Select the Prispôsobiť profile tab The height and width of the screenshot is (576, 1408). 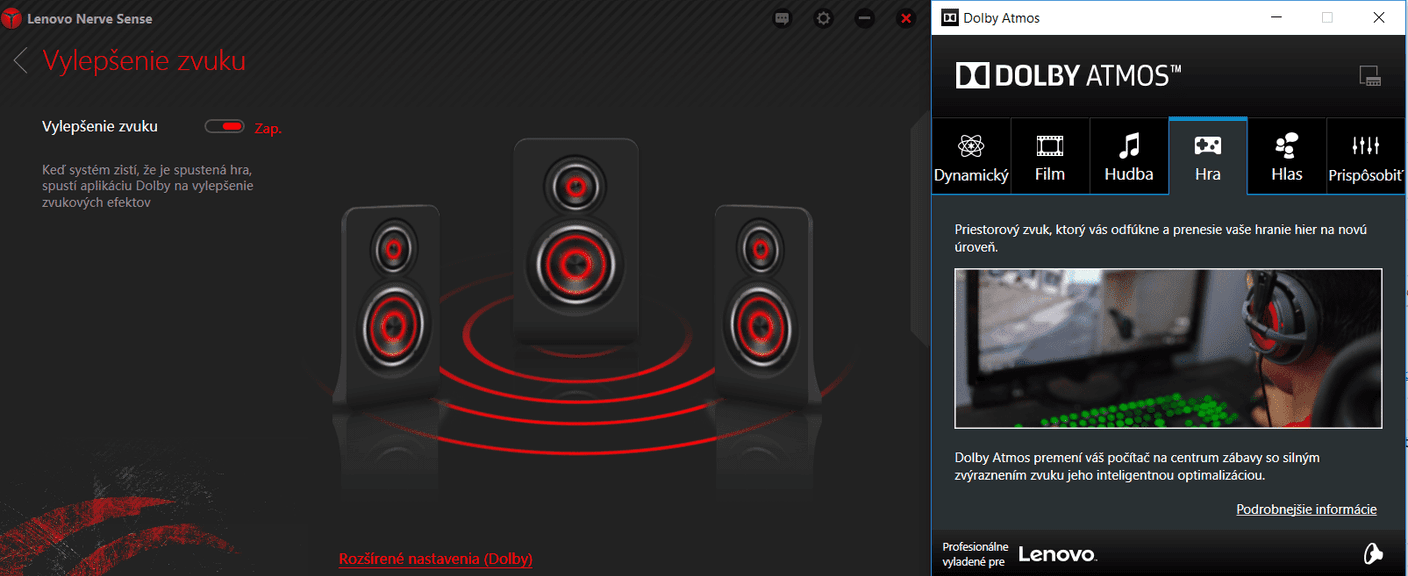pos(1367,156)
